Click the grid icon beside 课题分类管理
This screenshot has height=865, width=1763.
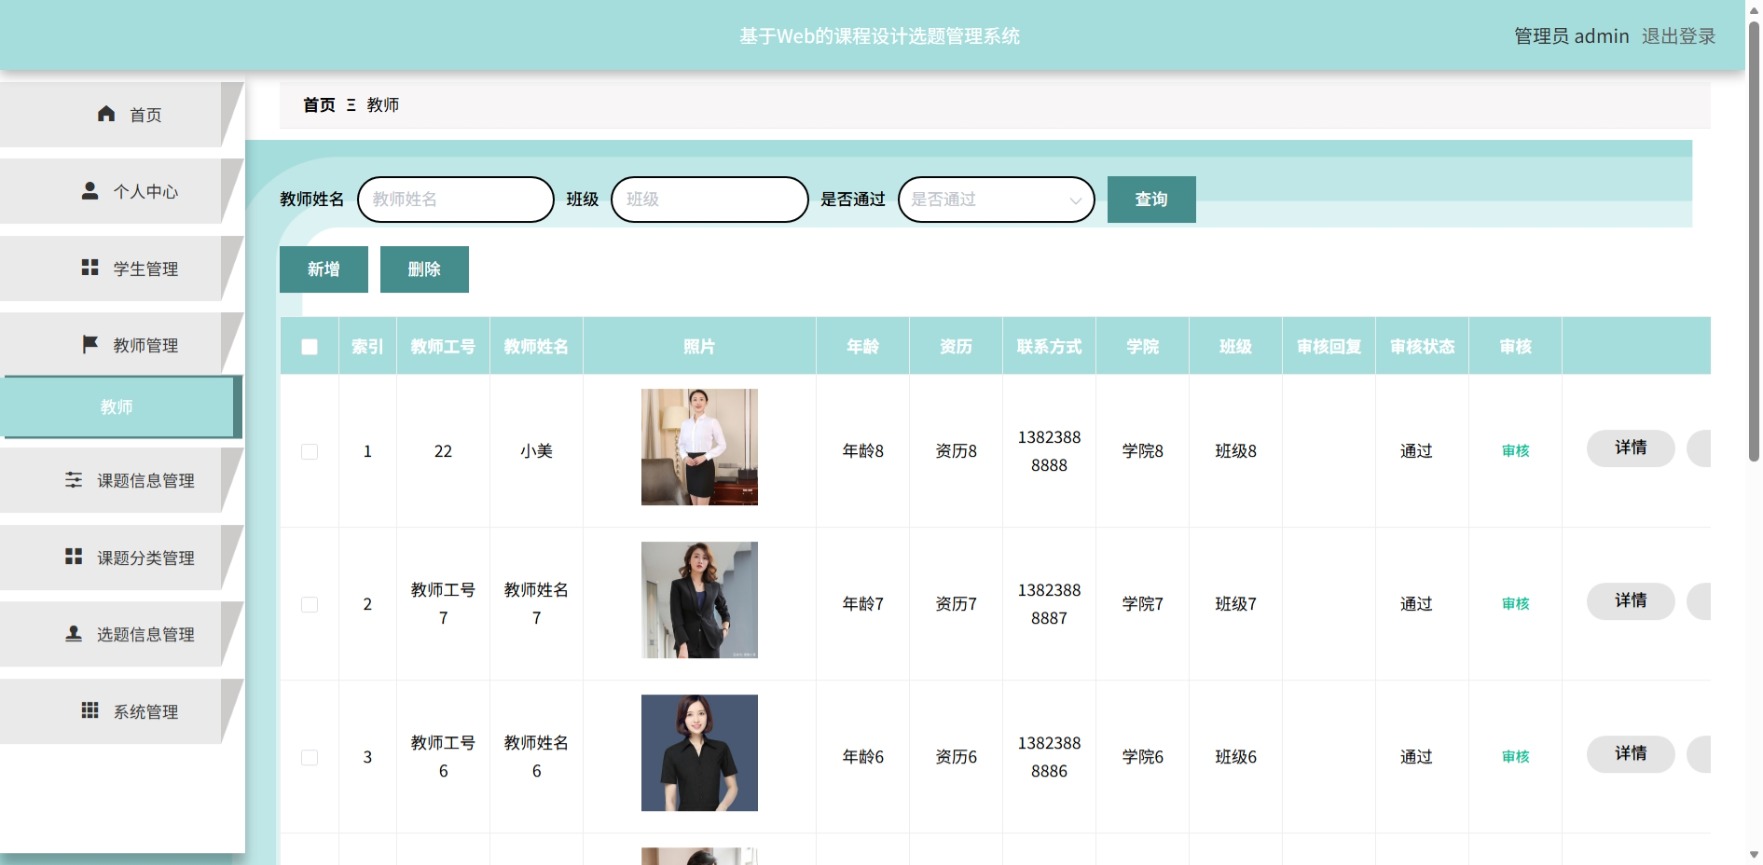click(74, 556)
